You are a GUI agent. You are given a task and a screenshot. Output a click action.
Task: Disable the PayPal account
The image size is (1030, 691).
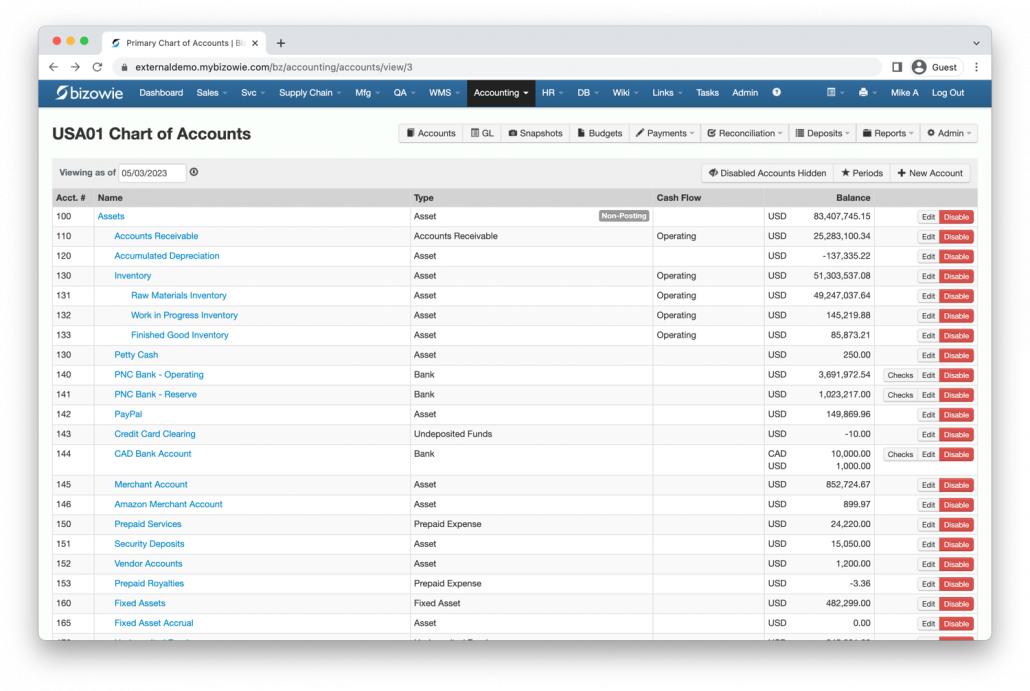click(x=956, y=415)
